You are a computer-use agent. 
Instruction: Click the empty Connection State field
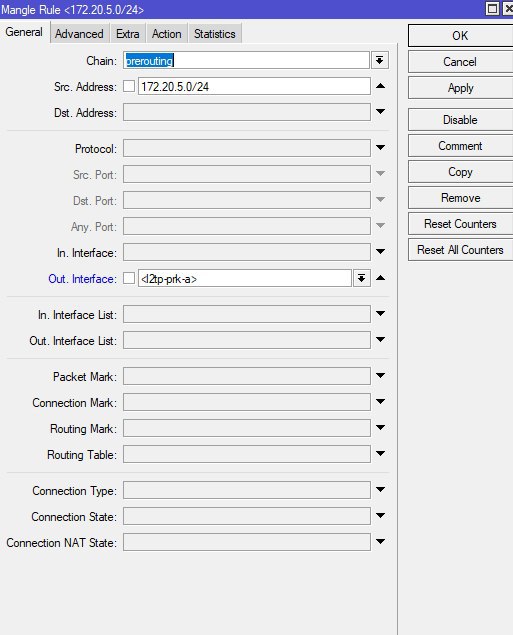coord(247,516)
